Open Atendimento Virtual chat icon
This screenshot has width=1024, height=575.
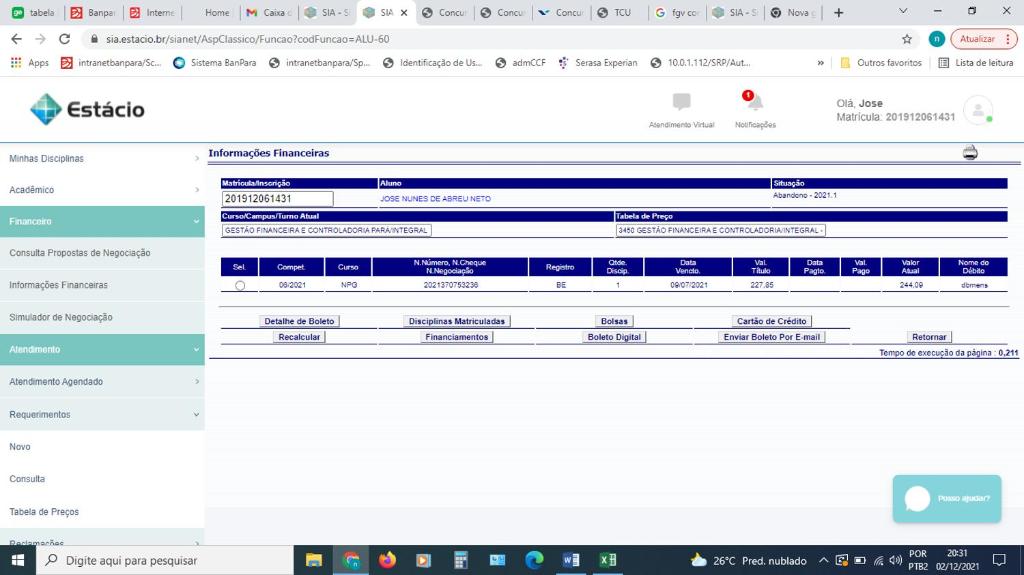click(682, 103)
